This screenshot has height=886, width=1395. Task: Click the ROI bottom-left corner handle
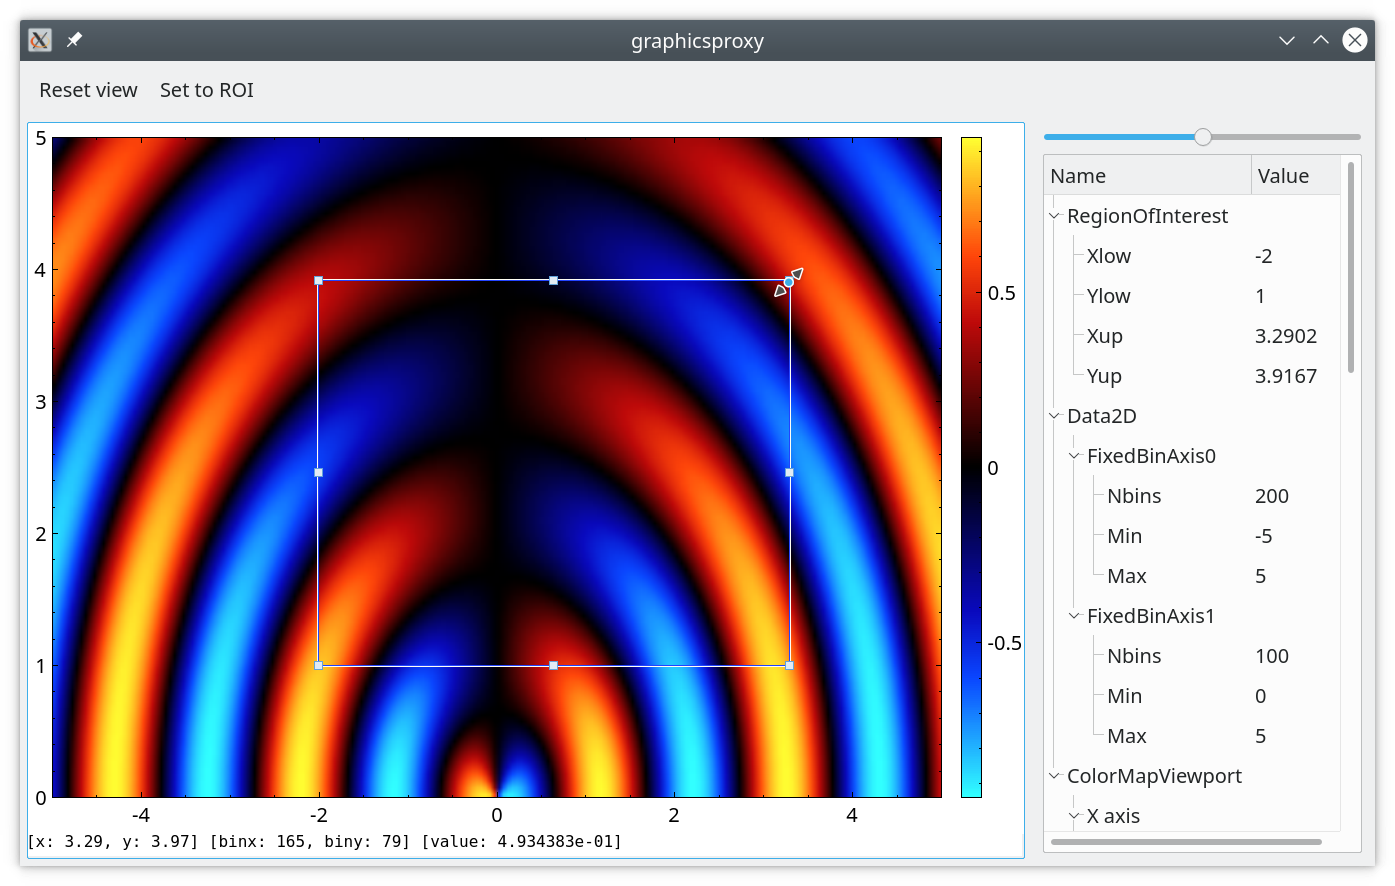[319, 665]
